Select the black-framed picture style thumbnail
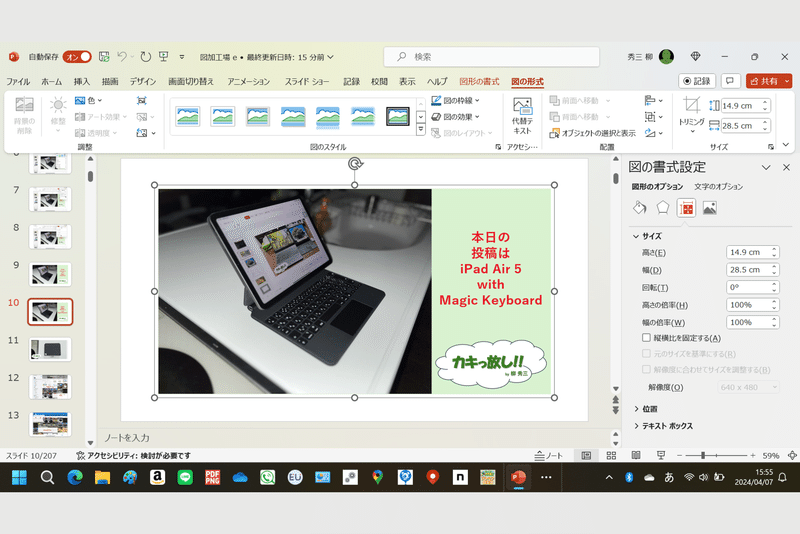Screen dimensions: 800x534 (x=397, y=116)
